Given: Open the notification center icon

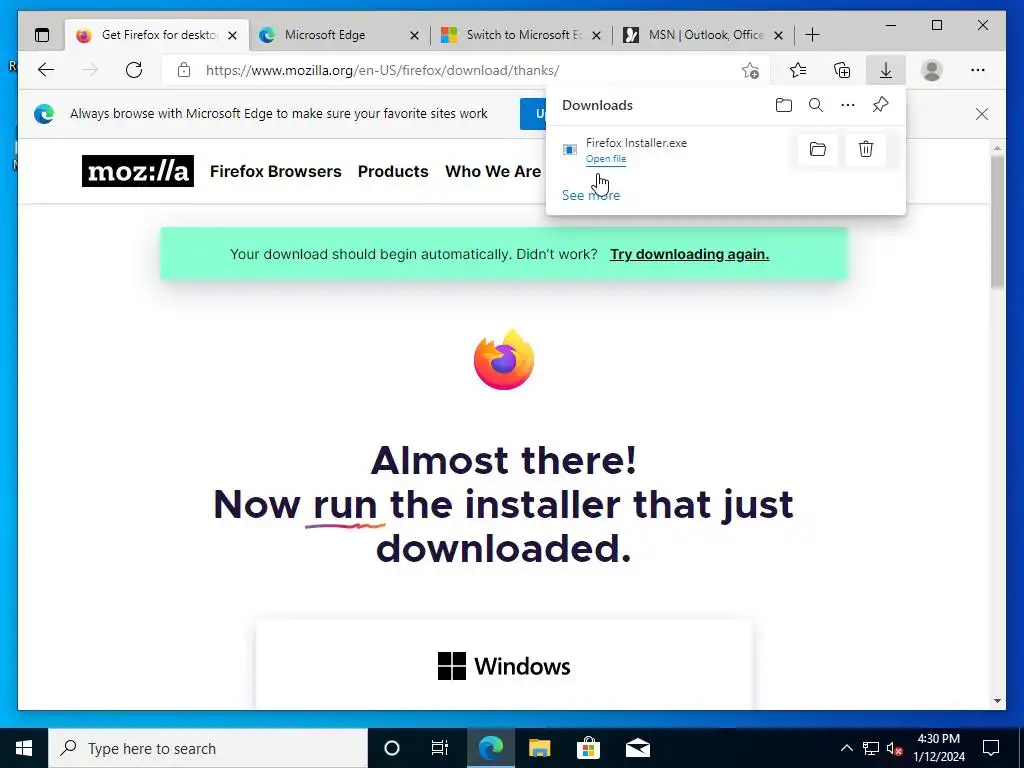Looking at the screenshot, I should click(x=991, y=748).
